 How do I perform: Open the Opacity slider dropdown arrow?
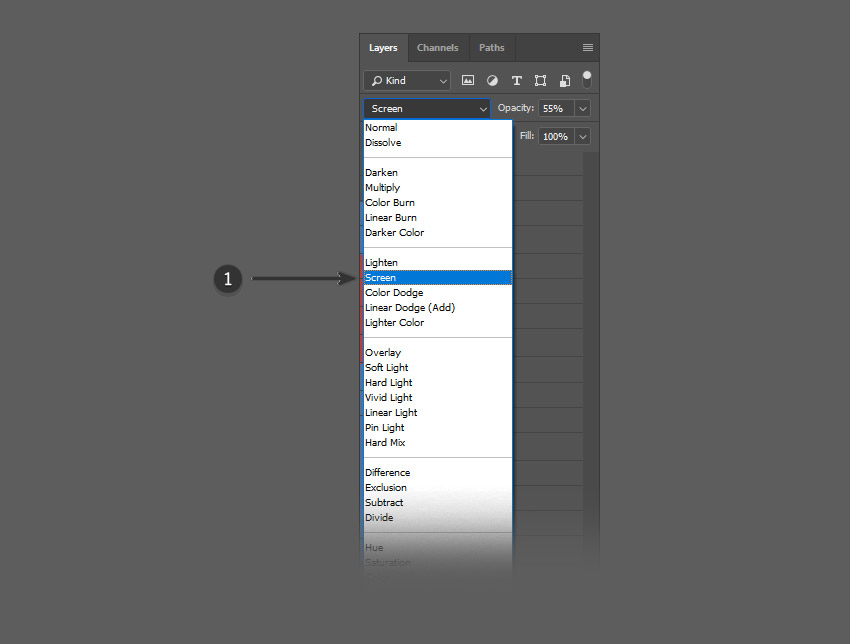(583, 108)
